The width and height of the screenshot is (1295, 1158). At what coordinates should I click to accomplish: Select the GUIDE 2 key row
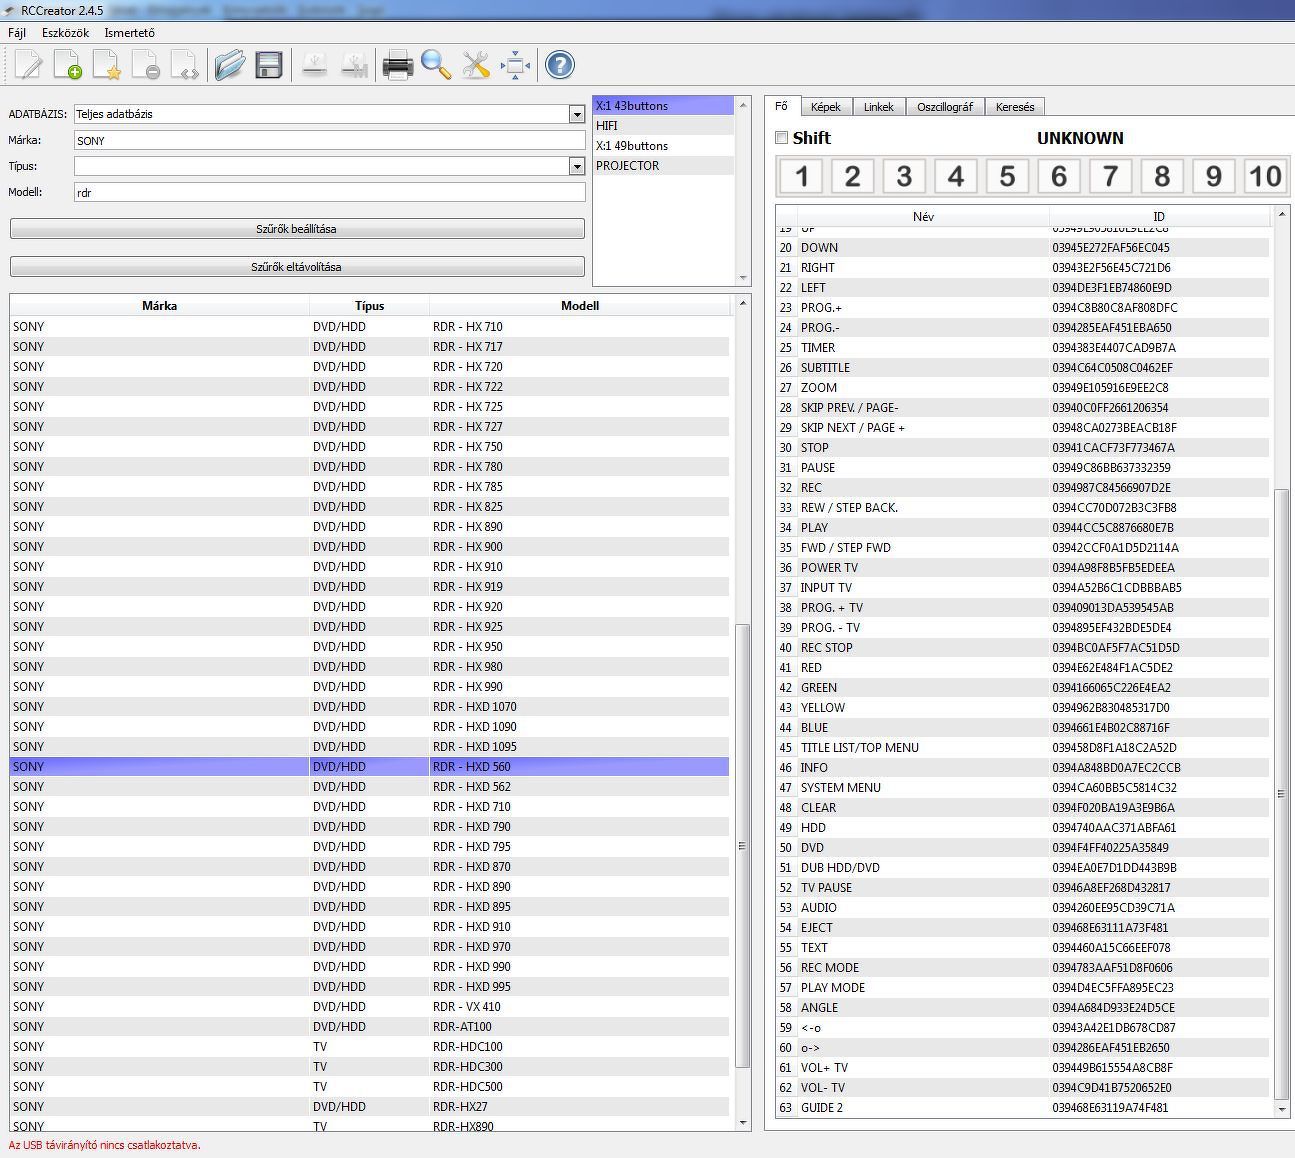click(x=1023, y=1108)
